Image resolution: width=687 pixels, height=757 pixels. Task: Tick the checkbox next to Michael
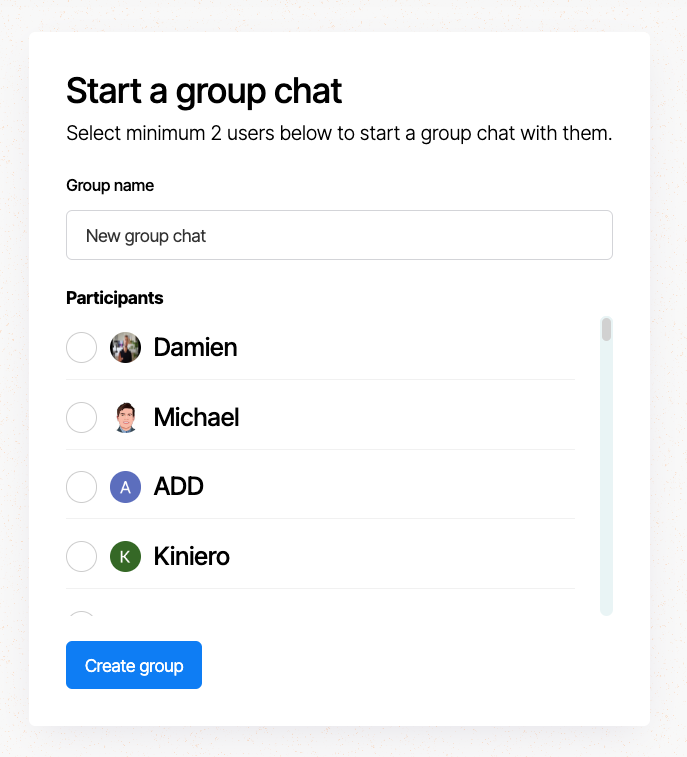(x=81, y=417)
